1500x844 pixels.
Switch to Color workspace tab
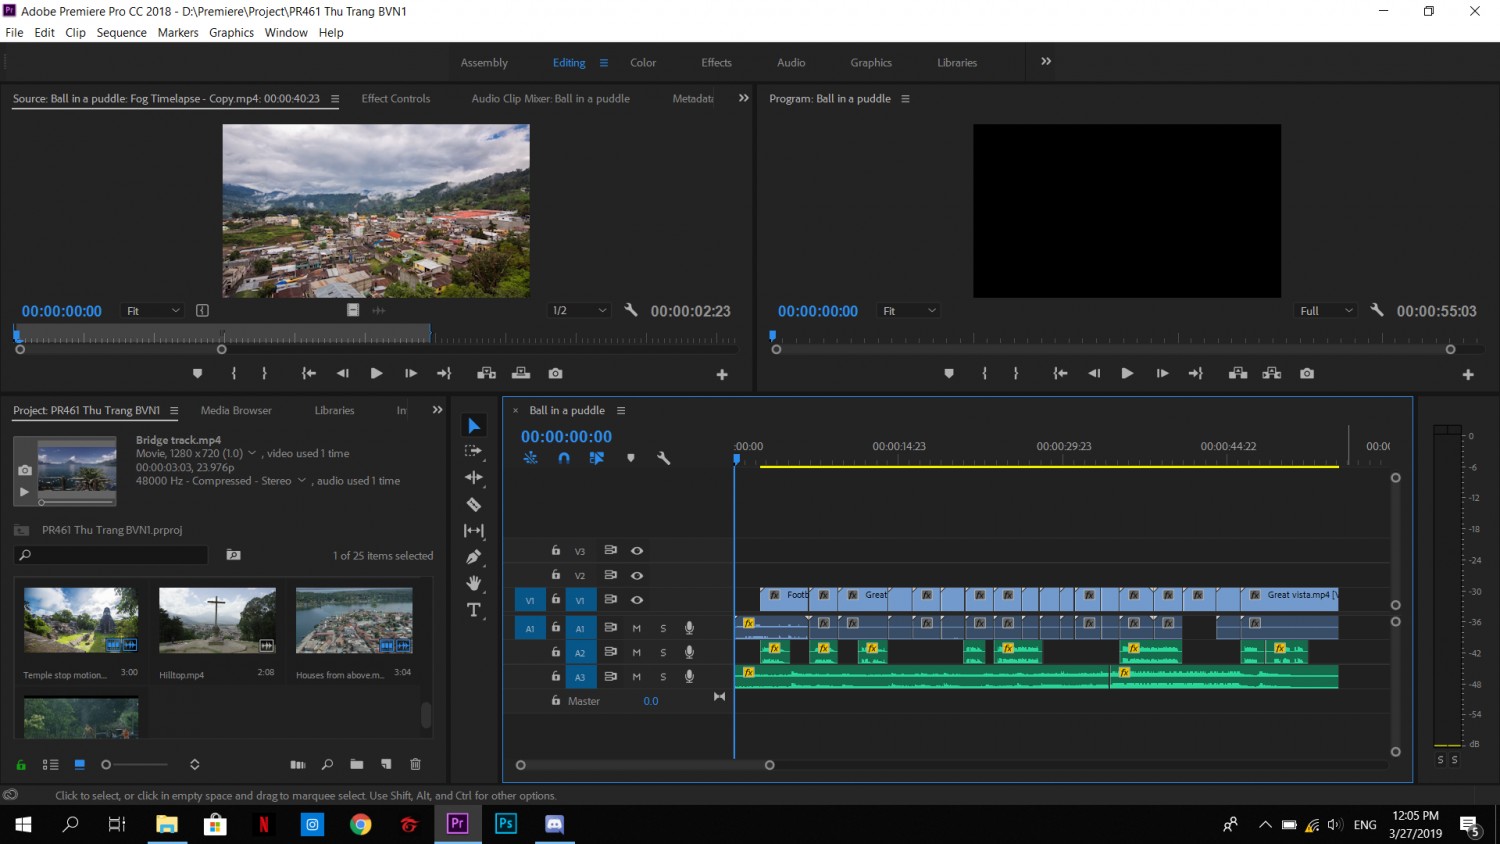coord(643,62)
